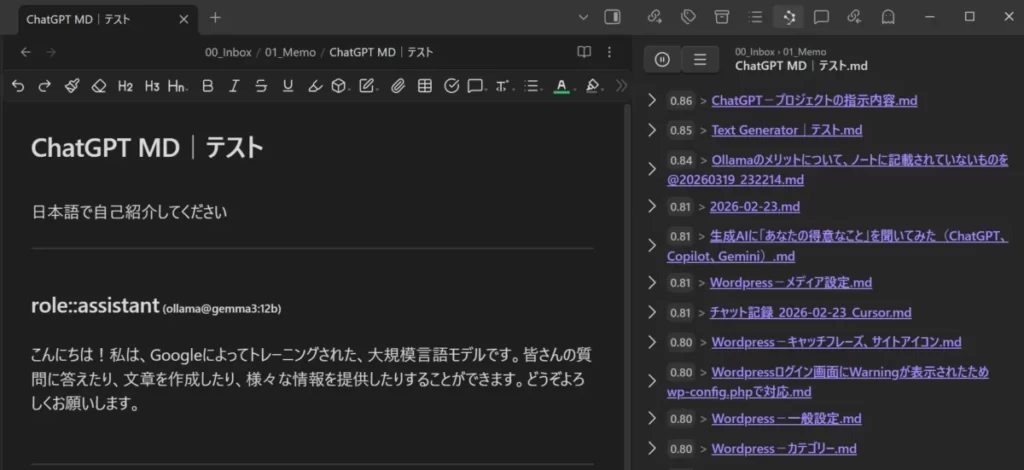This screenshot has width=1024, height=470.
Task: Toggle bold formatting
Action: pos(208,86)
